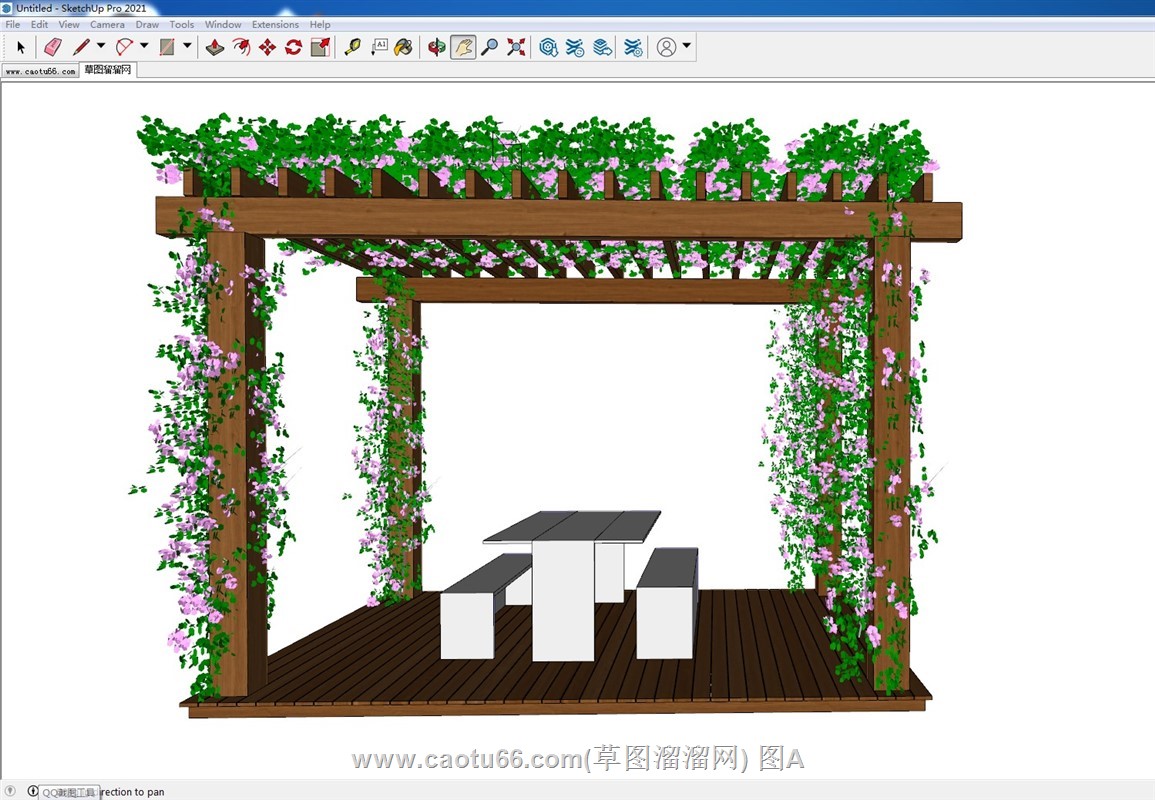Open the Extensions menu
The height and width of the screenshot is (800, 1155).
pos(275,24)
